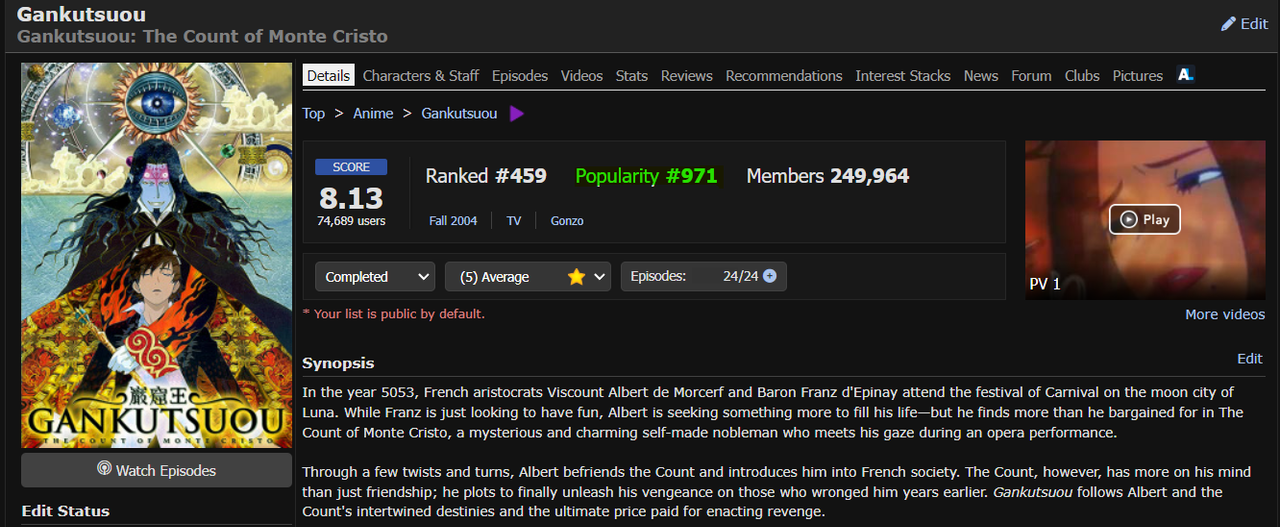
Task: Click 'Your list is public by default' notice
Action: pyautogui.click(x=394, y=314)
